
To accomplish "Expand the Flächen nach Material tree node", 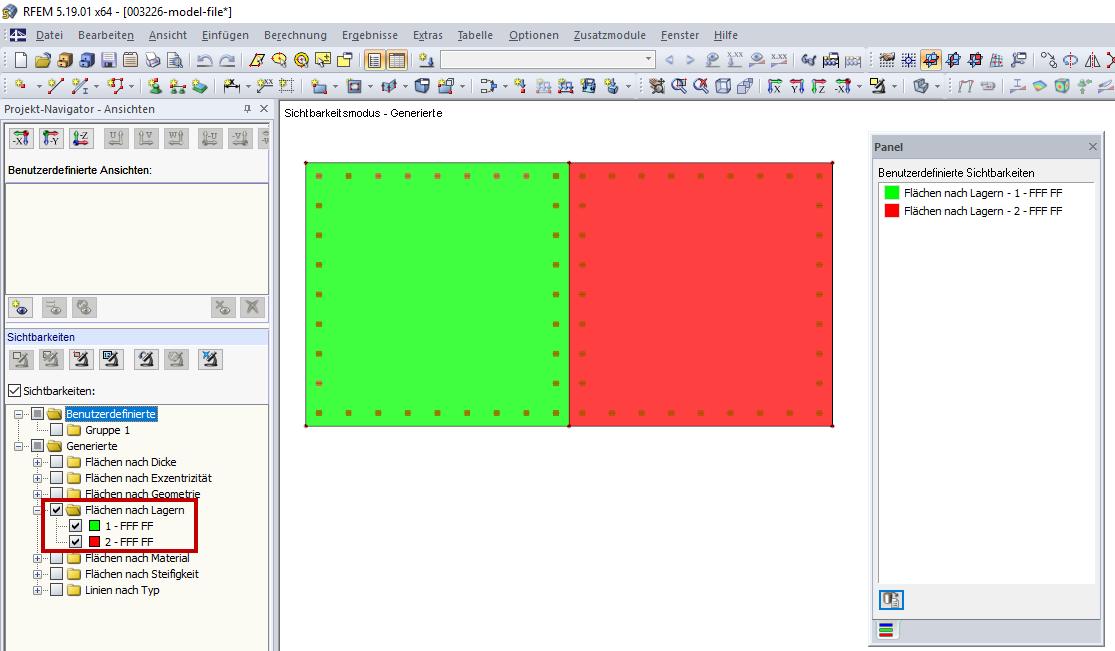I will tap(37, 558).
